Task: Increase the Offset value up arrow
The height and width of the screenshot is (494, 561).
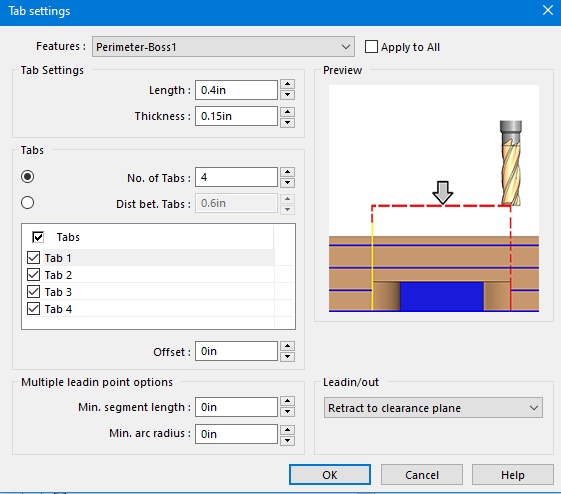Action: point(287,346)
